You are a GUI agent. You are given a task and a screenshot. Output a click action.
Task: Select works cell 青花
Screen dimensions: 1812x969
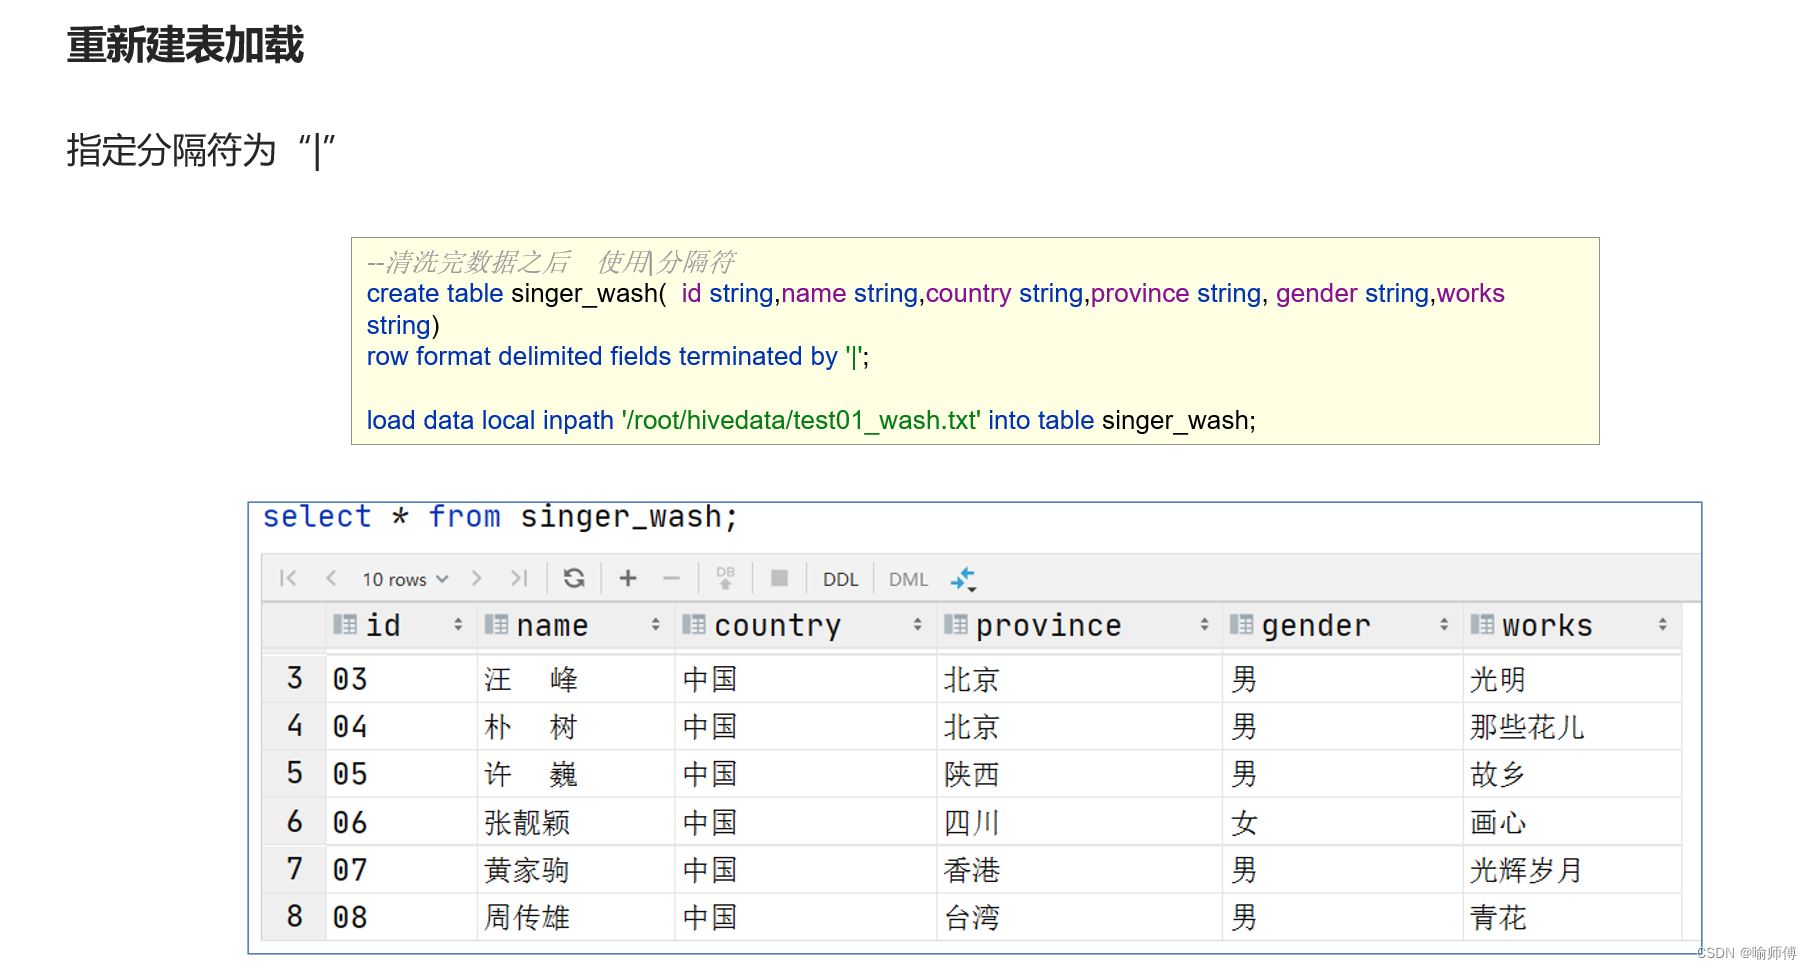click(x=1572, y=917)
